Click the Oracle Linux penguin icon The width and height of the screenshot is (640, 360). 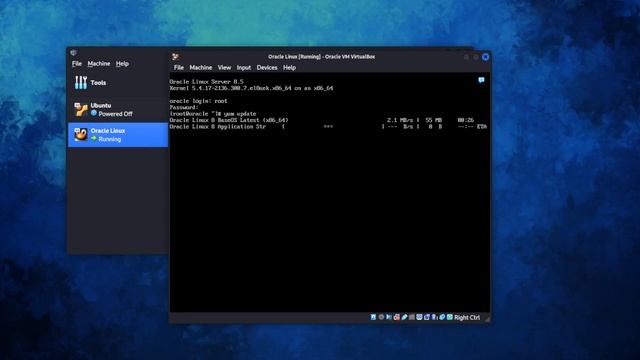click(x=80, y=135)
